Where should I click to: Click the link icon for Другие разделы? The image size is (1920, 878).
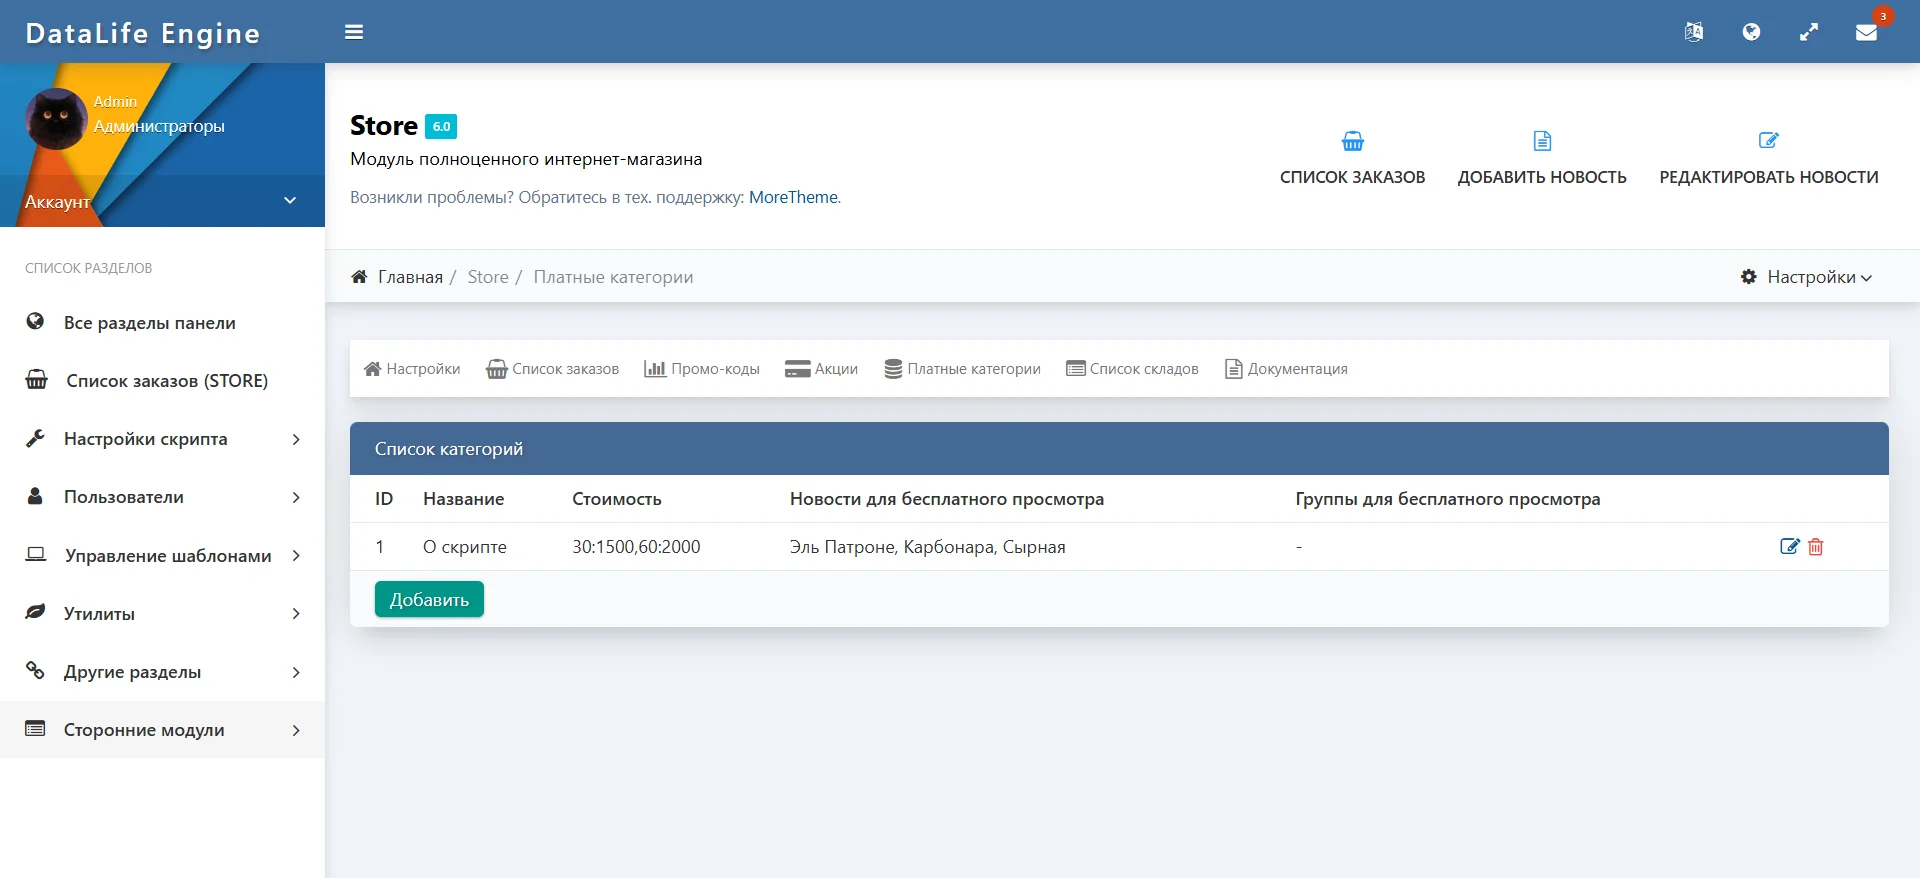[35, 670]
